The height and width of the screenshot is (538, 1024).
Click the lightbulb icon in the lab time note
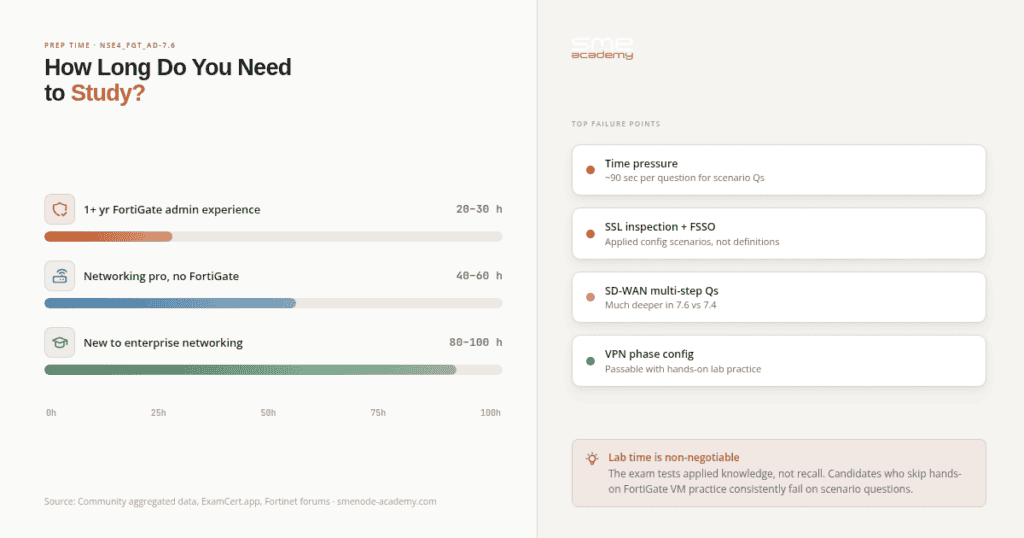592,458
